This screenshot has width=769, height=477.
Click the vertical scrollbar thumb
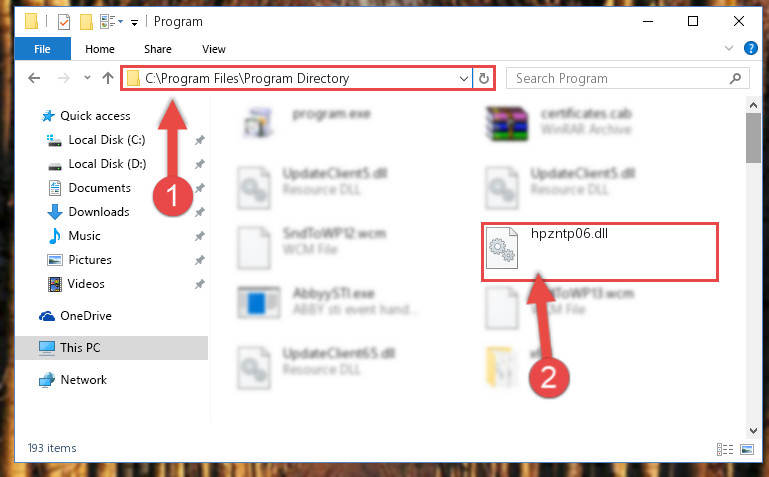tap(753, 138)
